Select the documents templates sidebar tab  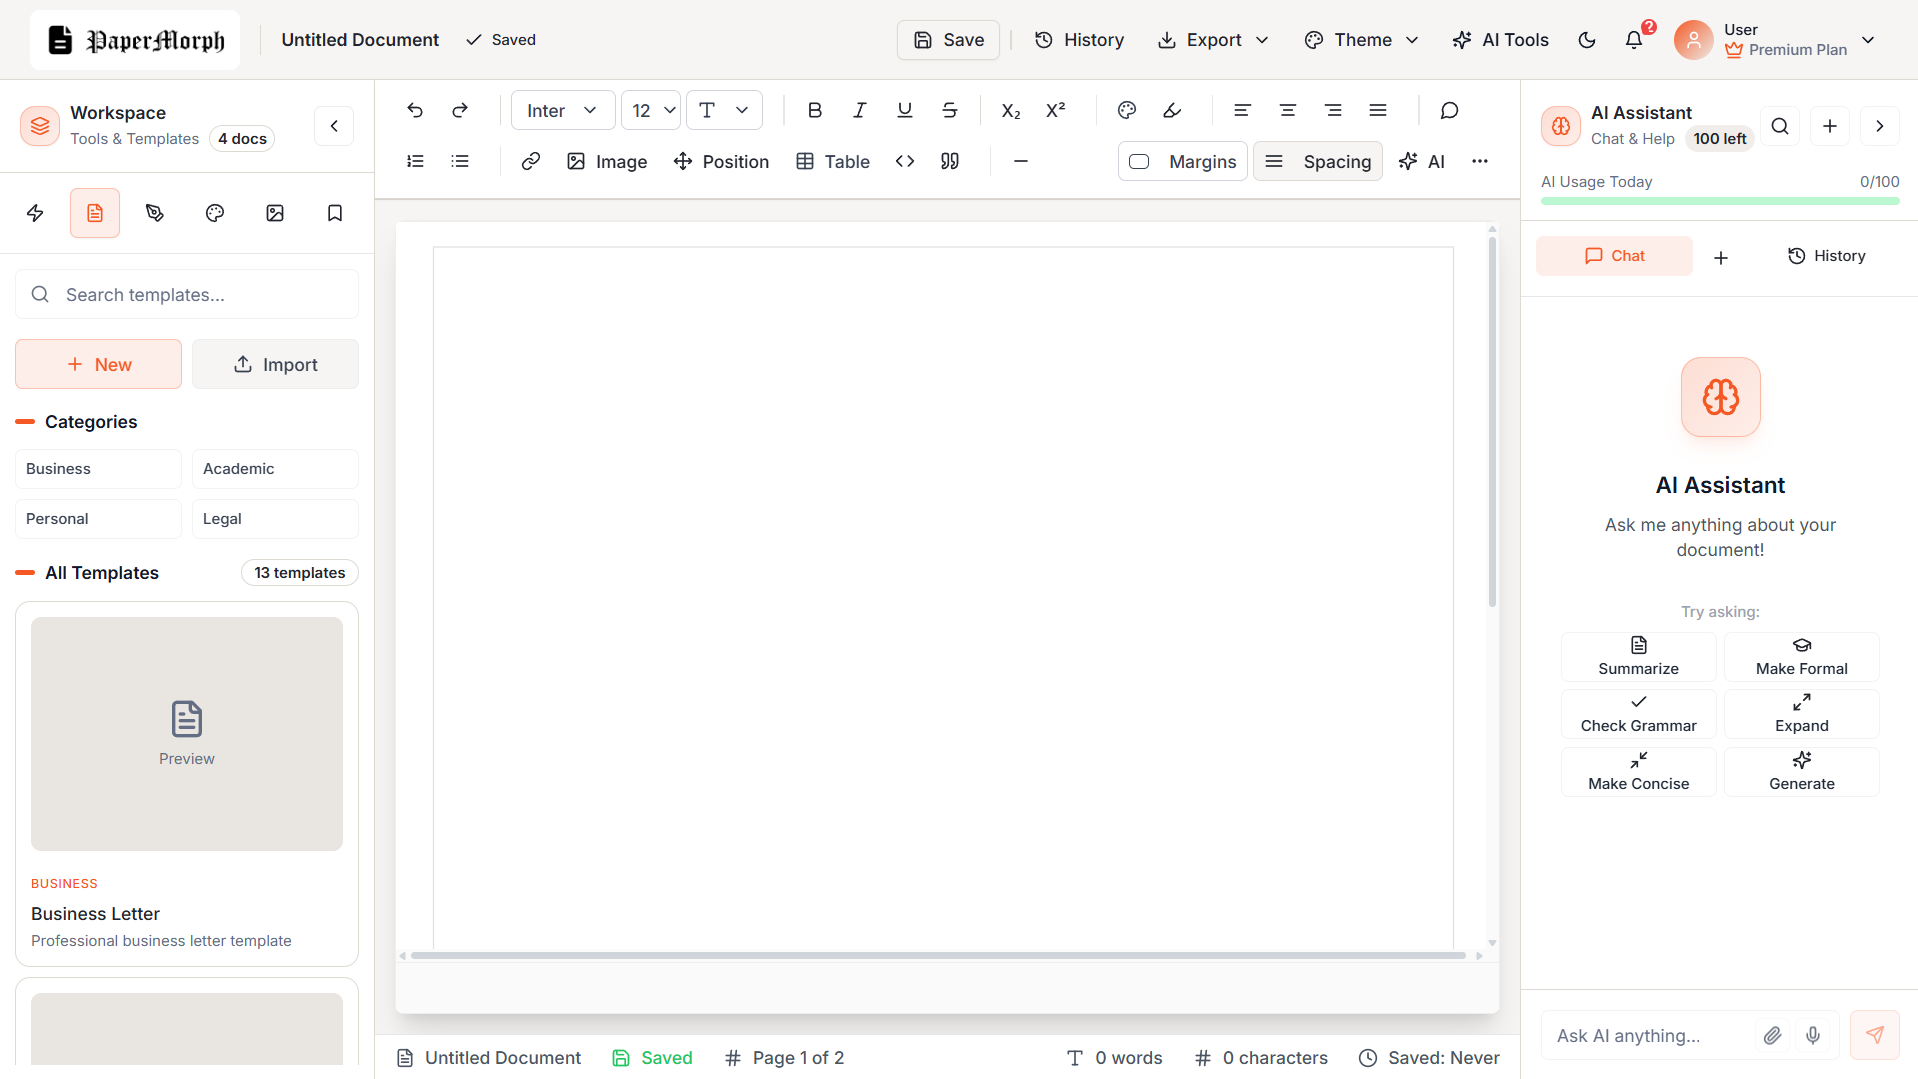(95, 213)
